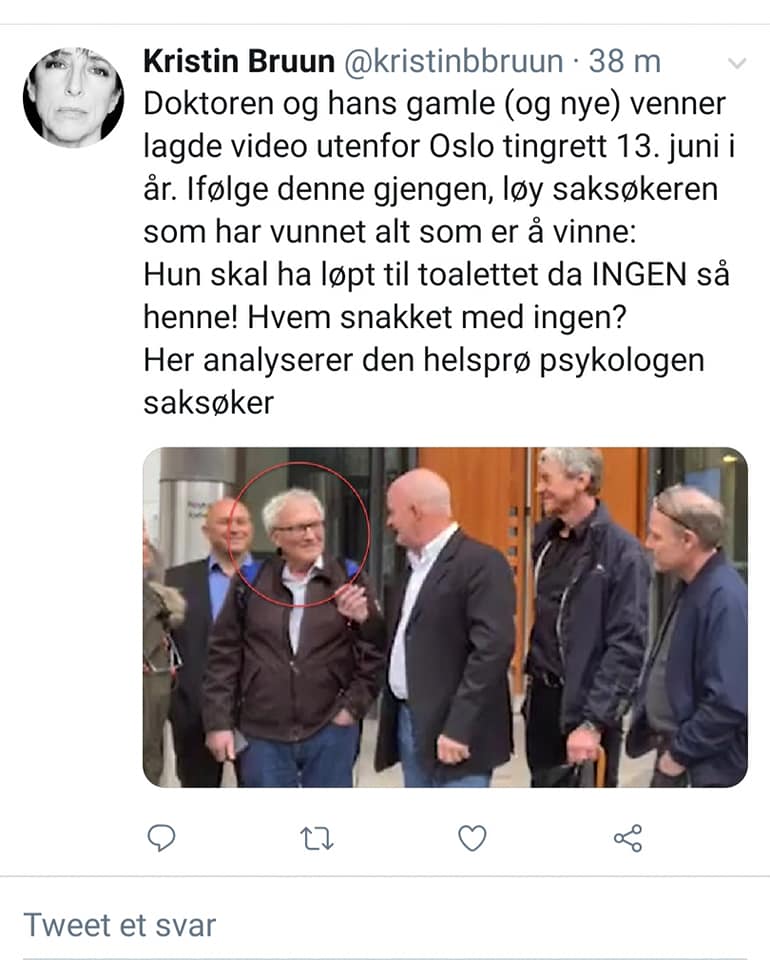Like the tweet with heart icon
This screenshot has height=960, width=770.
pyautogui.click(x=473, y=838)
